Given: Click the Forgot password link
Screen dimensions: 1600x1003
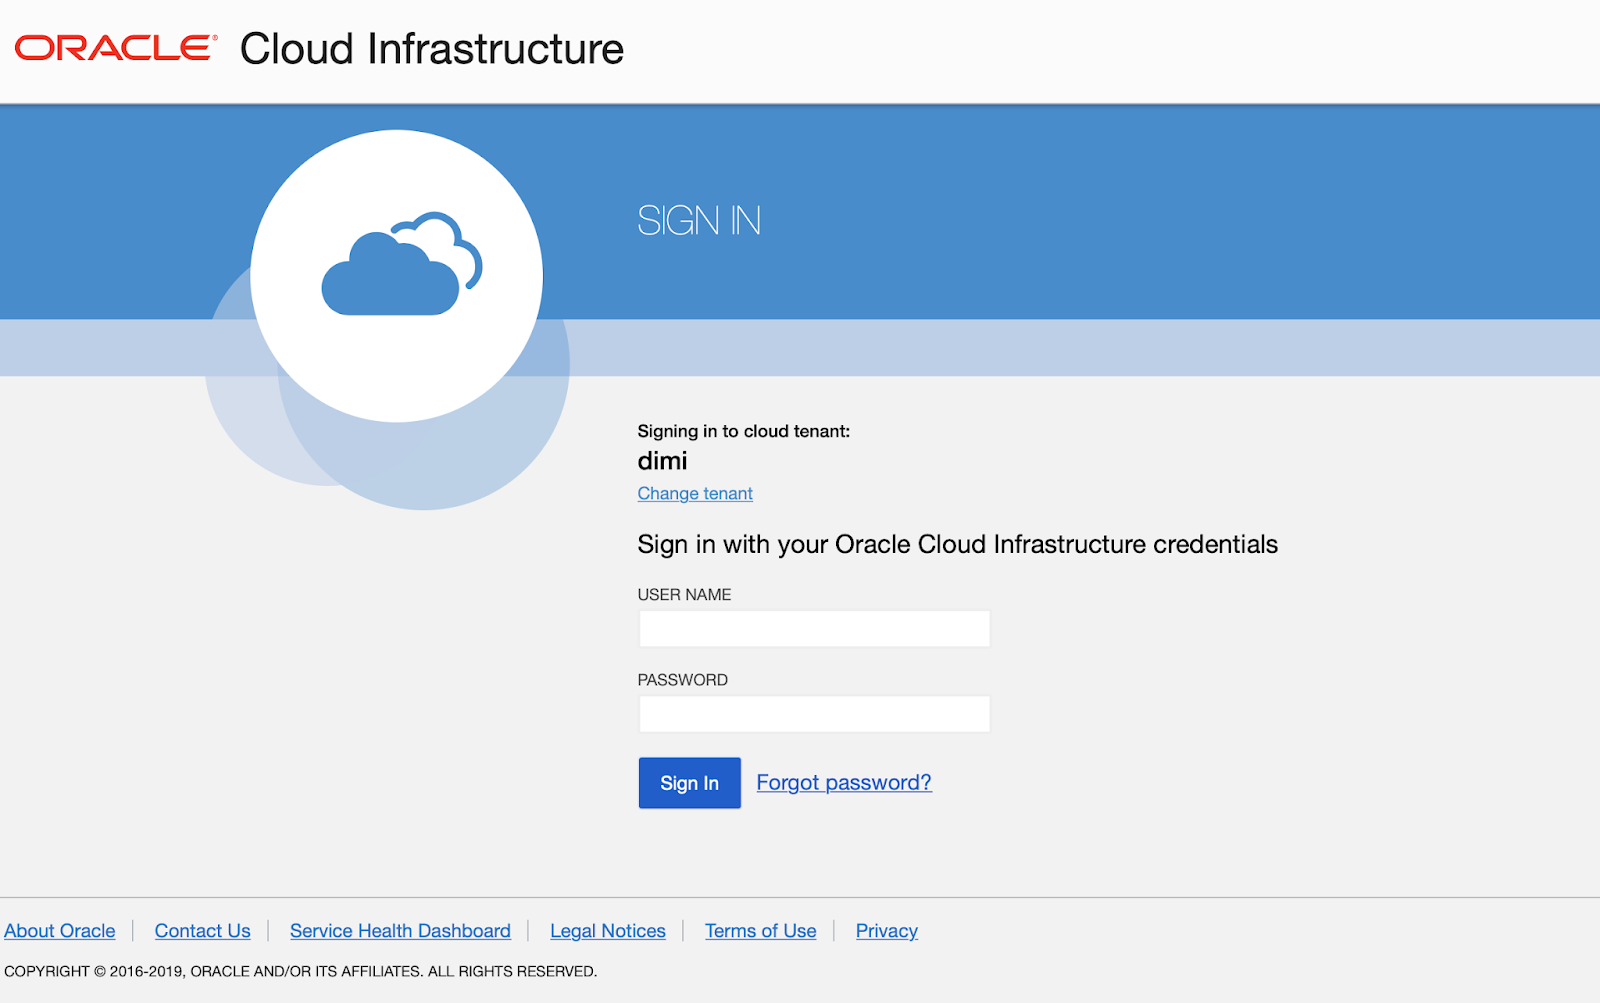Looking at the screenshot, I should 843,782.
